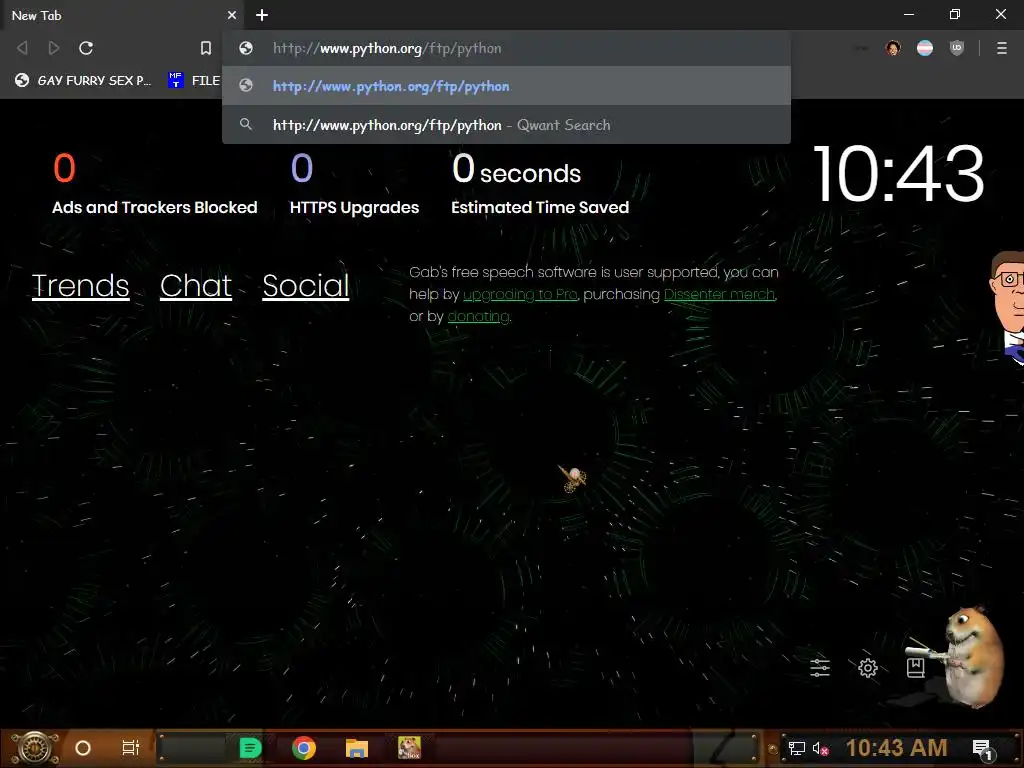The height and width of the screenshot is (768, 1024).
Task: Bookmark this page with the bookmark icon
Action: tap(206, 48)
